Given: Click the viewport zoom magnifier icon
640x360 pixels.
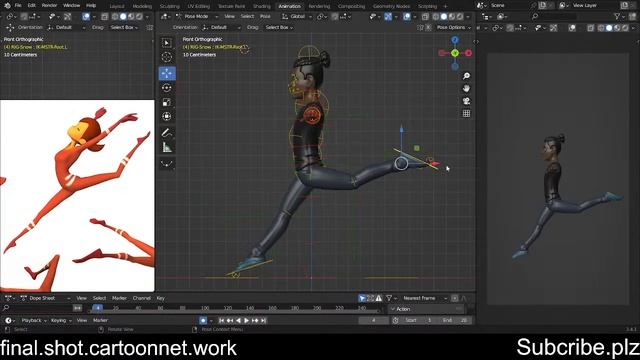Looking at the screenshot, I should tap(466, 76).
